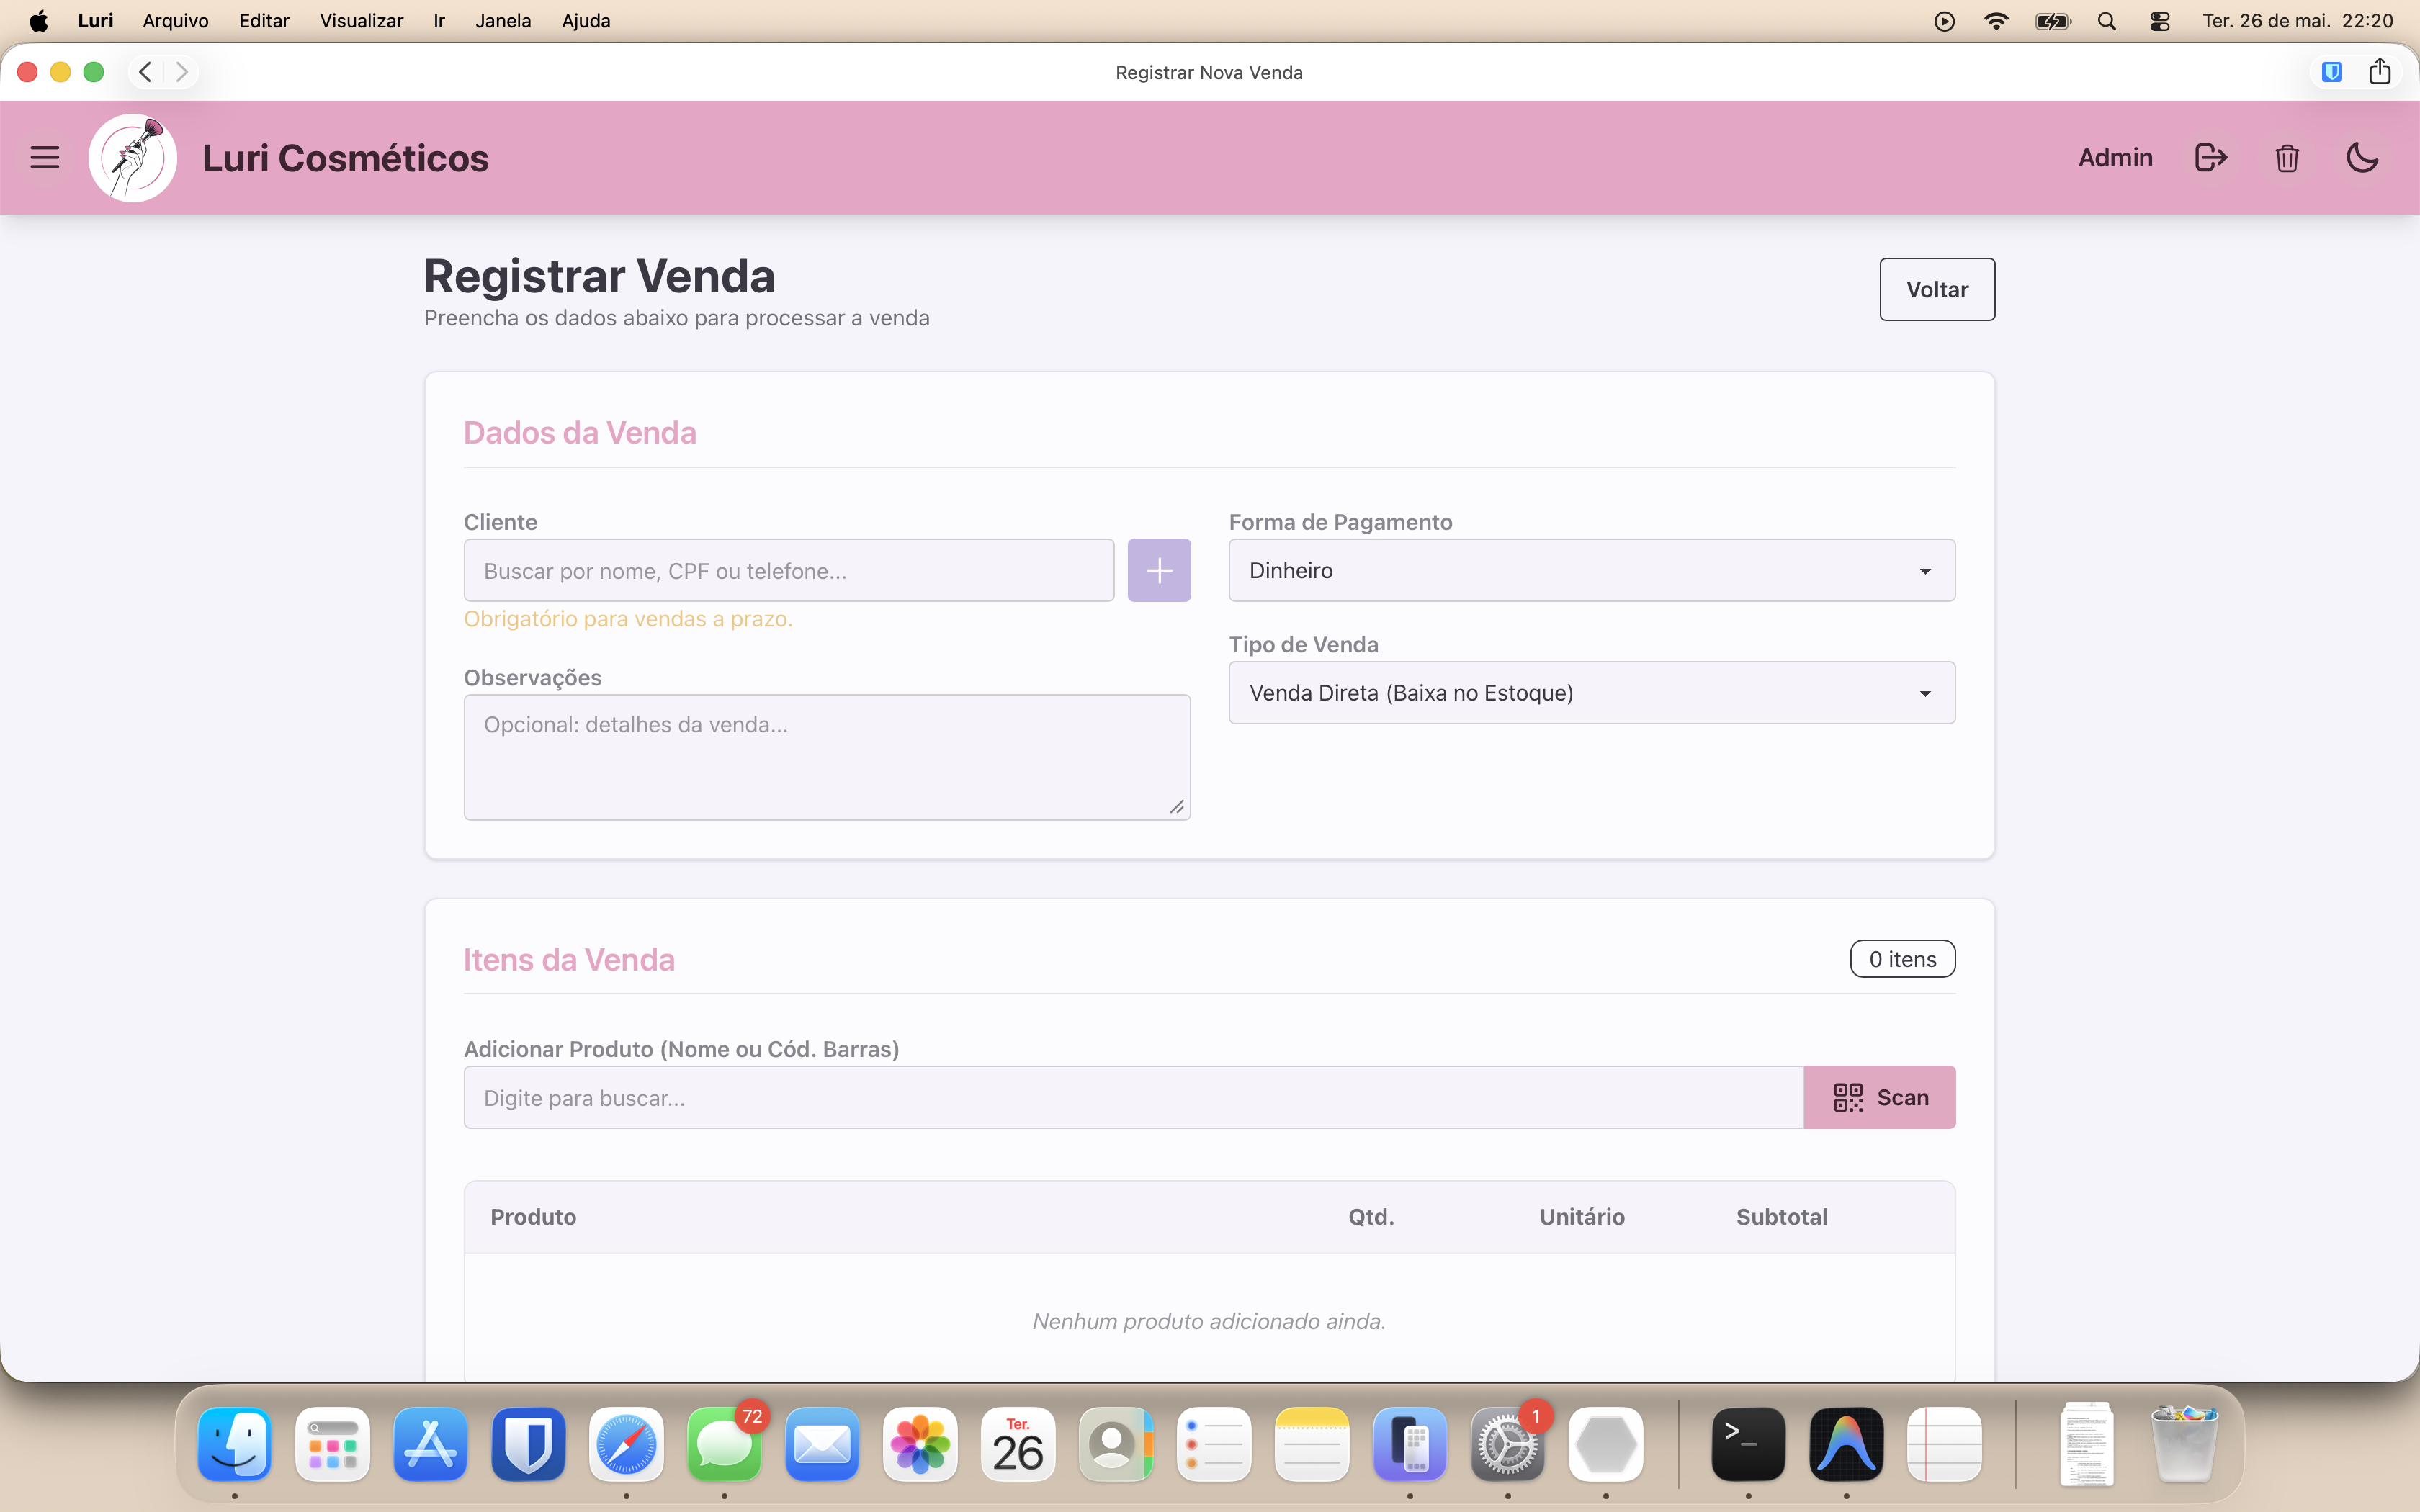This screenshot has height=1512, width=2420.
Task: Click the Wi-Fi status icon
Action: click(x=1996, y=20)
